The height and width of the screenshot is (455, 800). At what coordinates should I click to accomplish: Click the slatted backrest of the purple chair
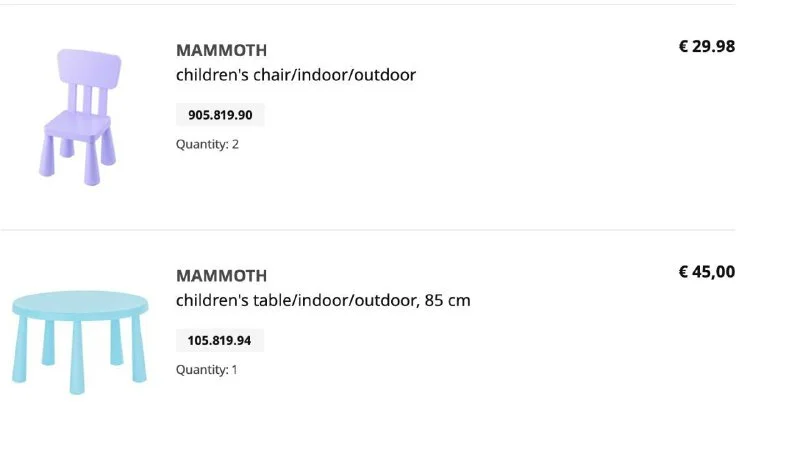[86, 80]
